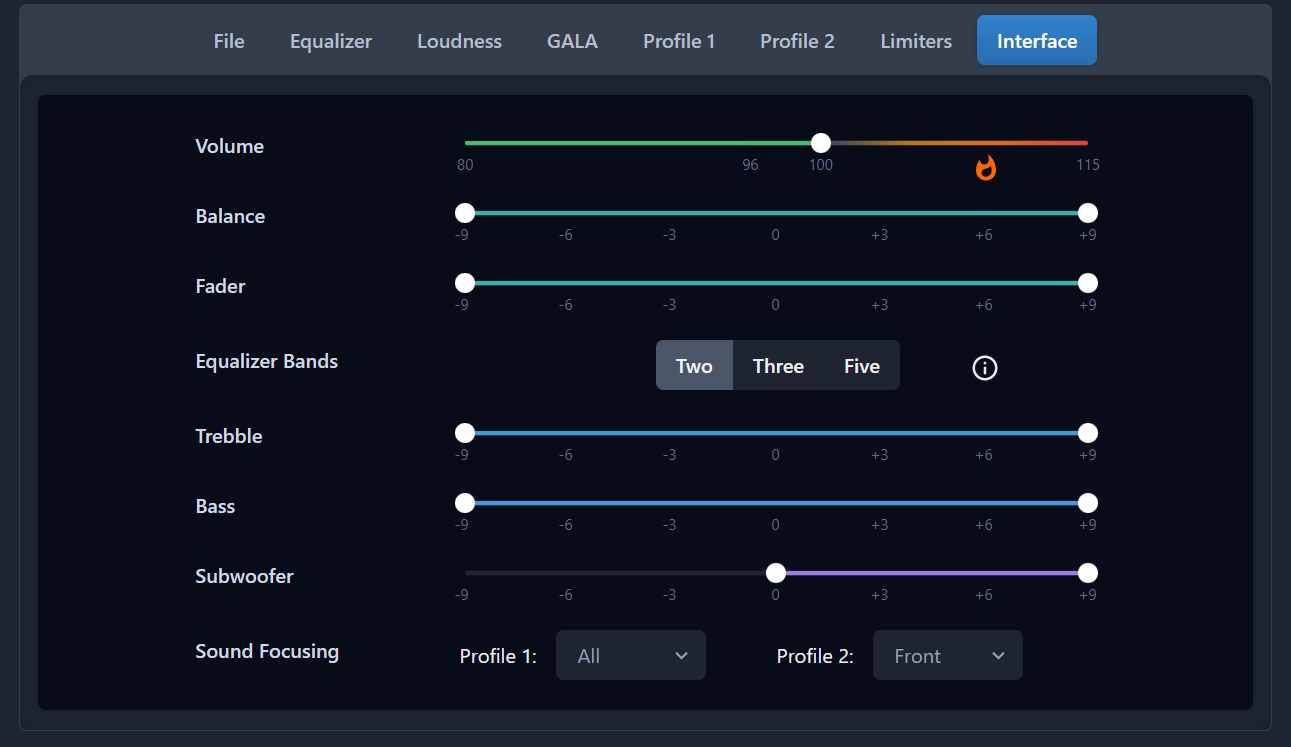Image resolution: width=1291 pixels, height=747 pixels.
Task: Click the Balance slider right handle
Action: tap(1088, 213)
